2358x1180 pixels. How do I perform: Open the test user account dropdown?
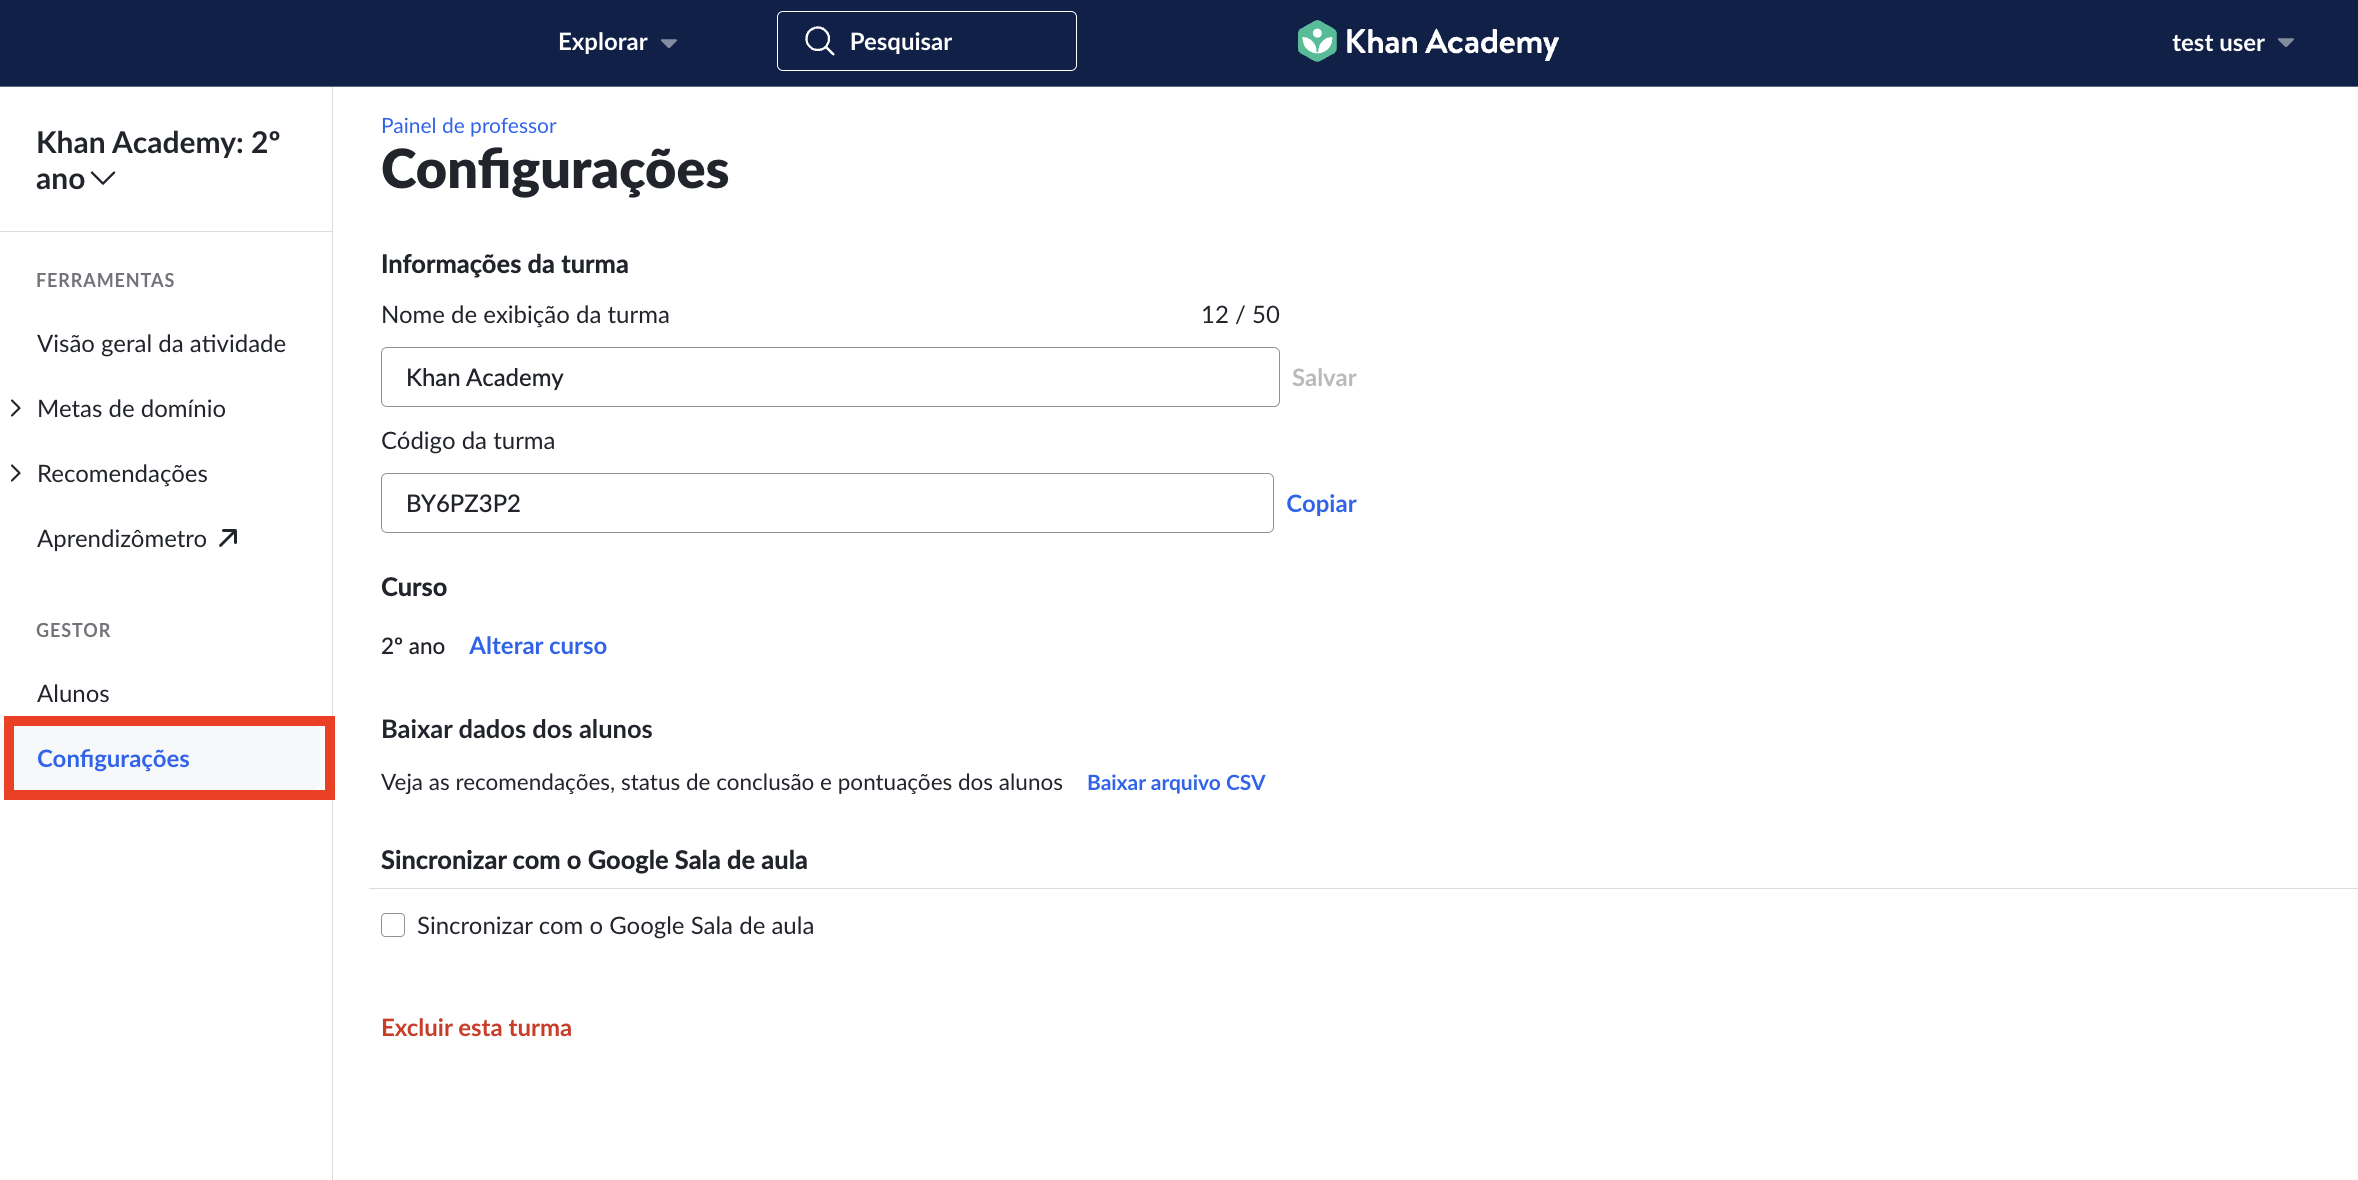pos(2232,43)
